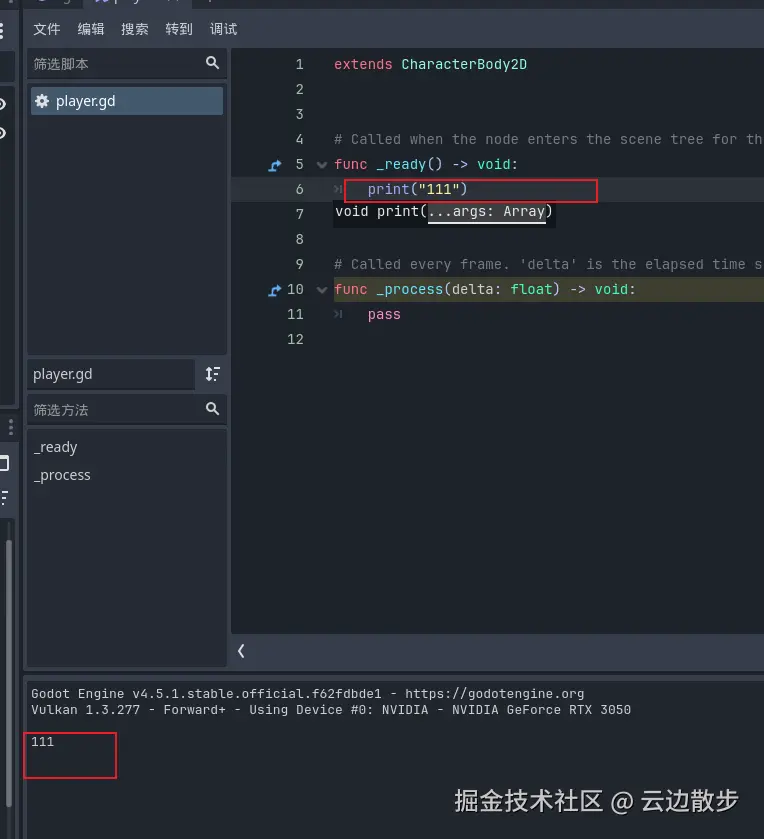This screenshot has height=839, width=764.
Task: Click the void print(...args: Array) signature tooltip
Action: point(444,212)
